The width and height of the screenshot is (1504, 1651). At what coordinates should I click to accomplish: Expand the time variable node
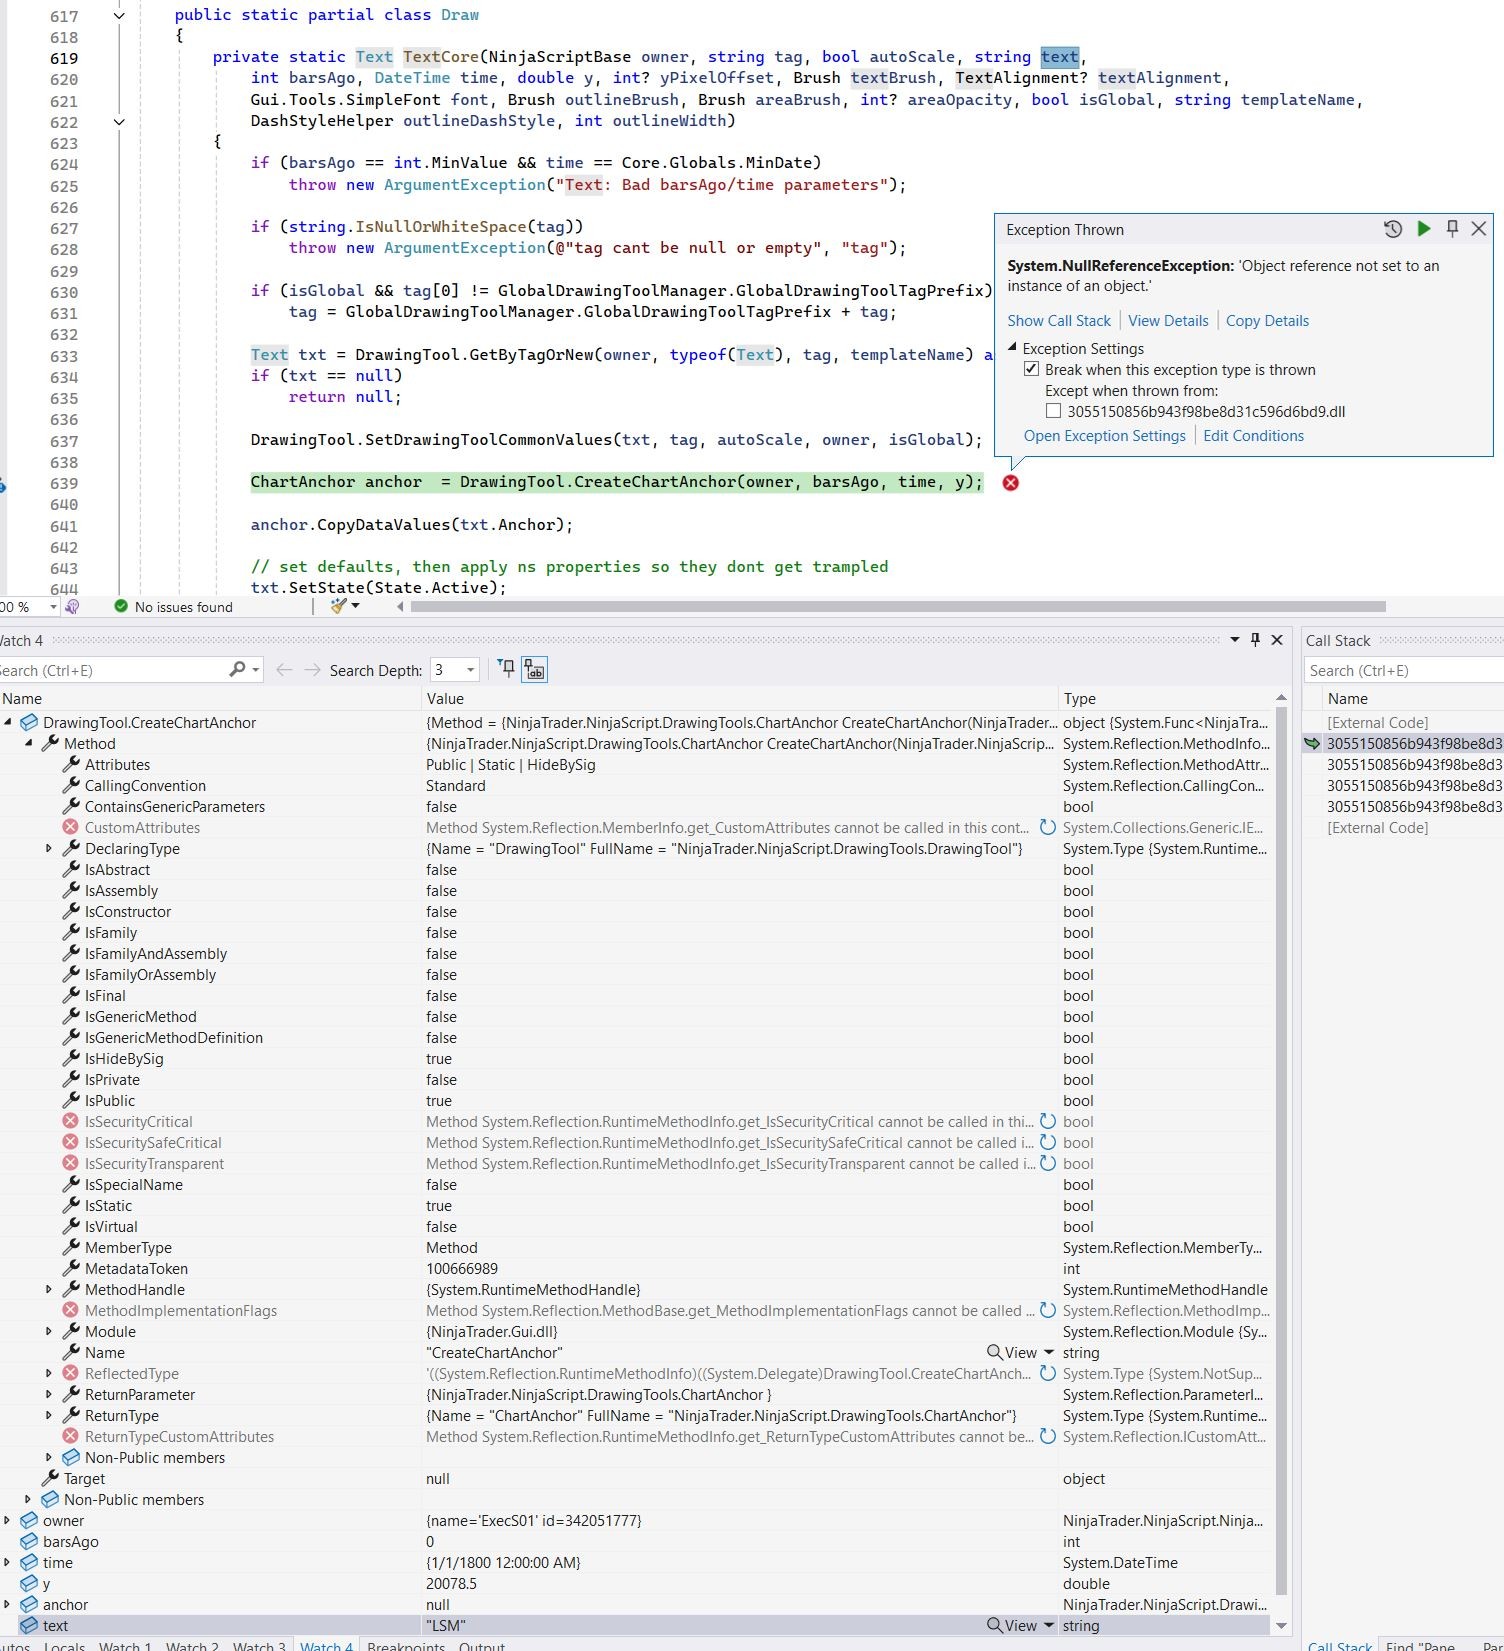coord(7,1562)
